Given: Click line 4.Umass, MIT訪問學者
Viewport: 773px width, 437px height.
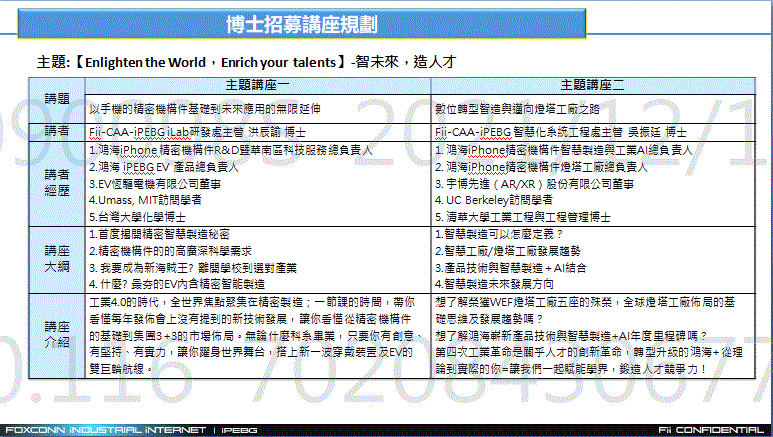Looking at the screenshot, I should click(x=145, y=200).
